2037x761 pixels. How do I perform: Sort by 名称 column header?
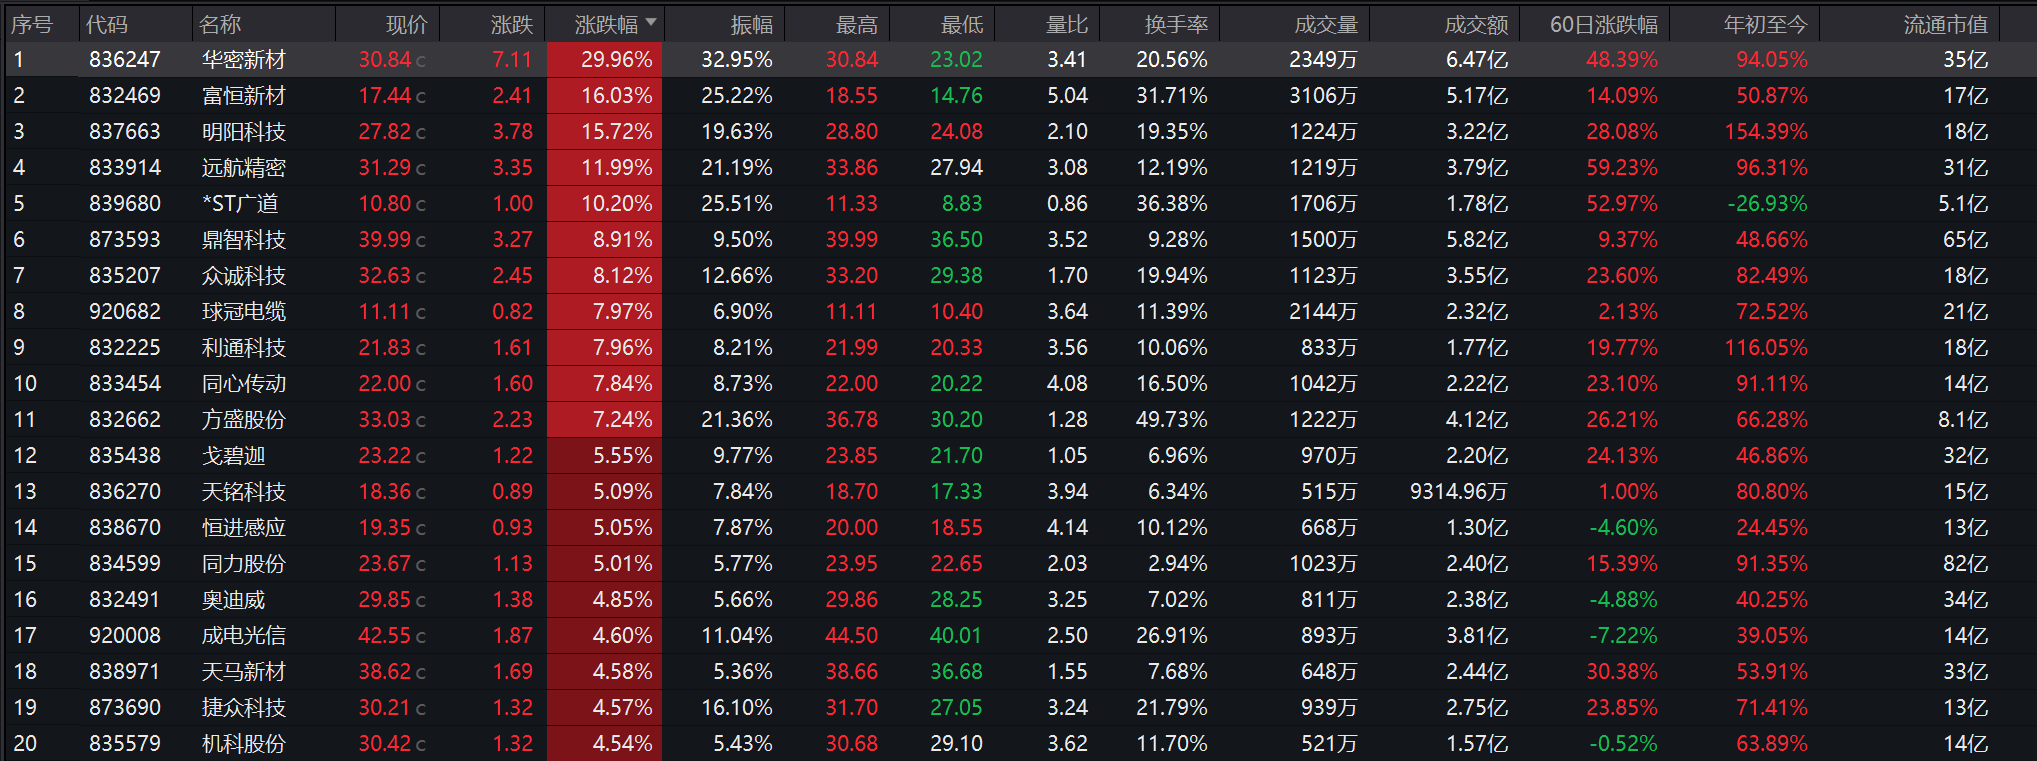(x=220, y=24)
